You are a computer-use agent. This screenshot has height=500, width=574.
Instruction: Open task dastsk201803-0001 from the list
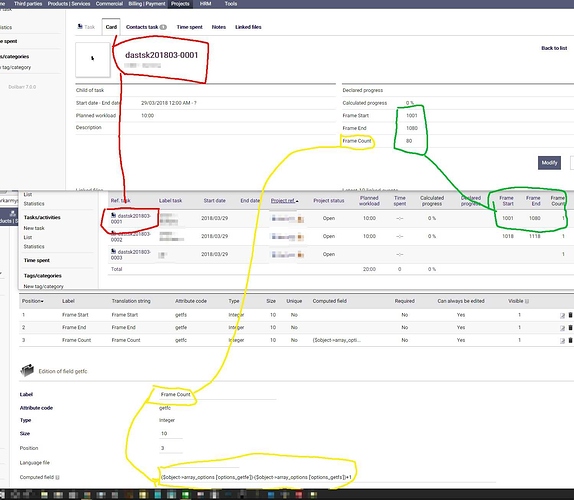(x=131, y=219)
